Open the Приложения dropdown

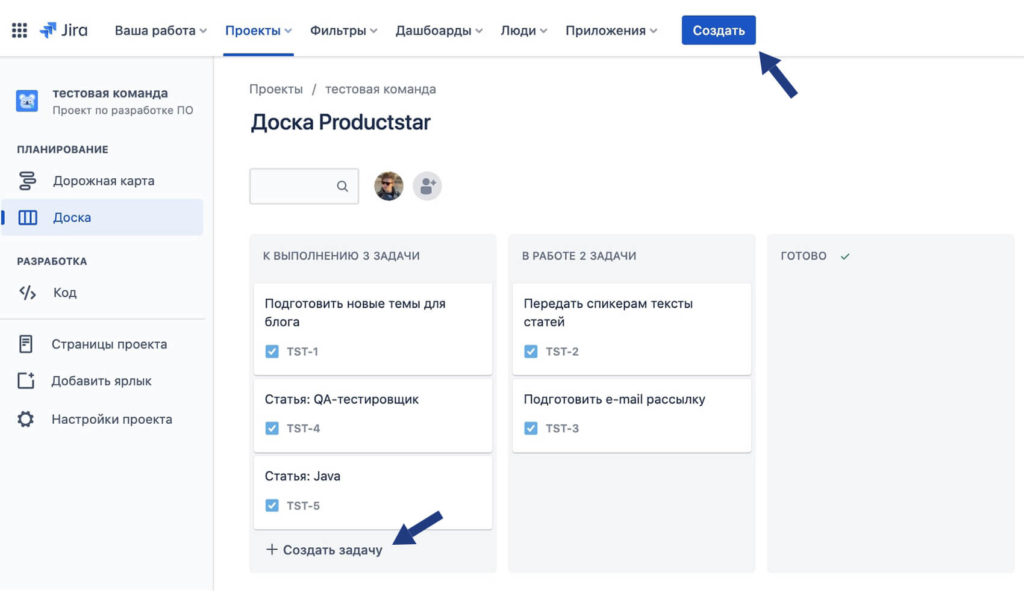tap(611, 31)
